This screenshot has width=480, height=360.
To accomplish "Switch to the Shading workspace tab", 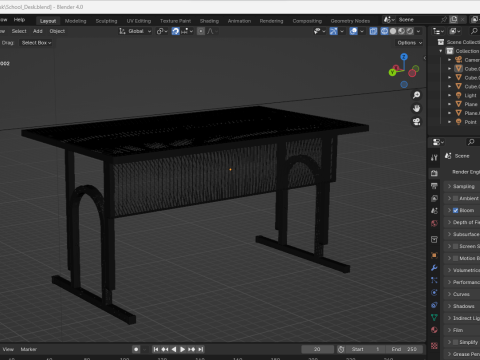I will point(209,21).
